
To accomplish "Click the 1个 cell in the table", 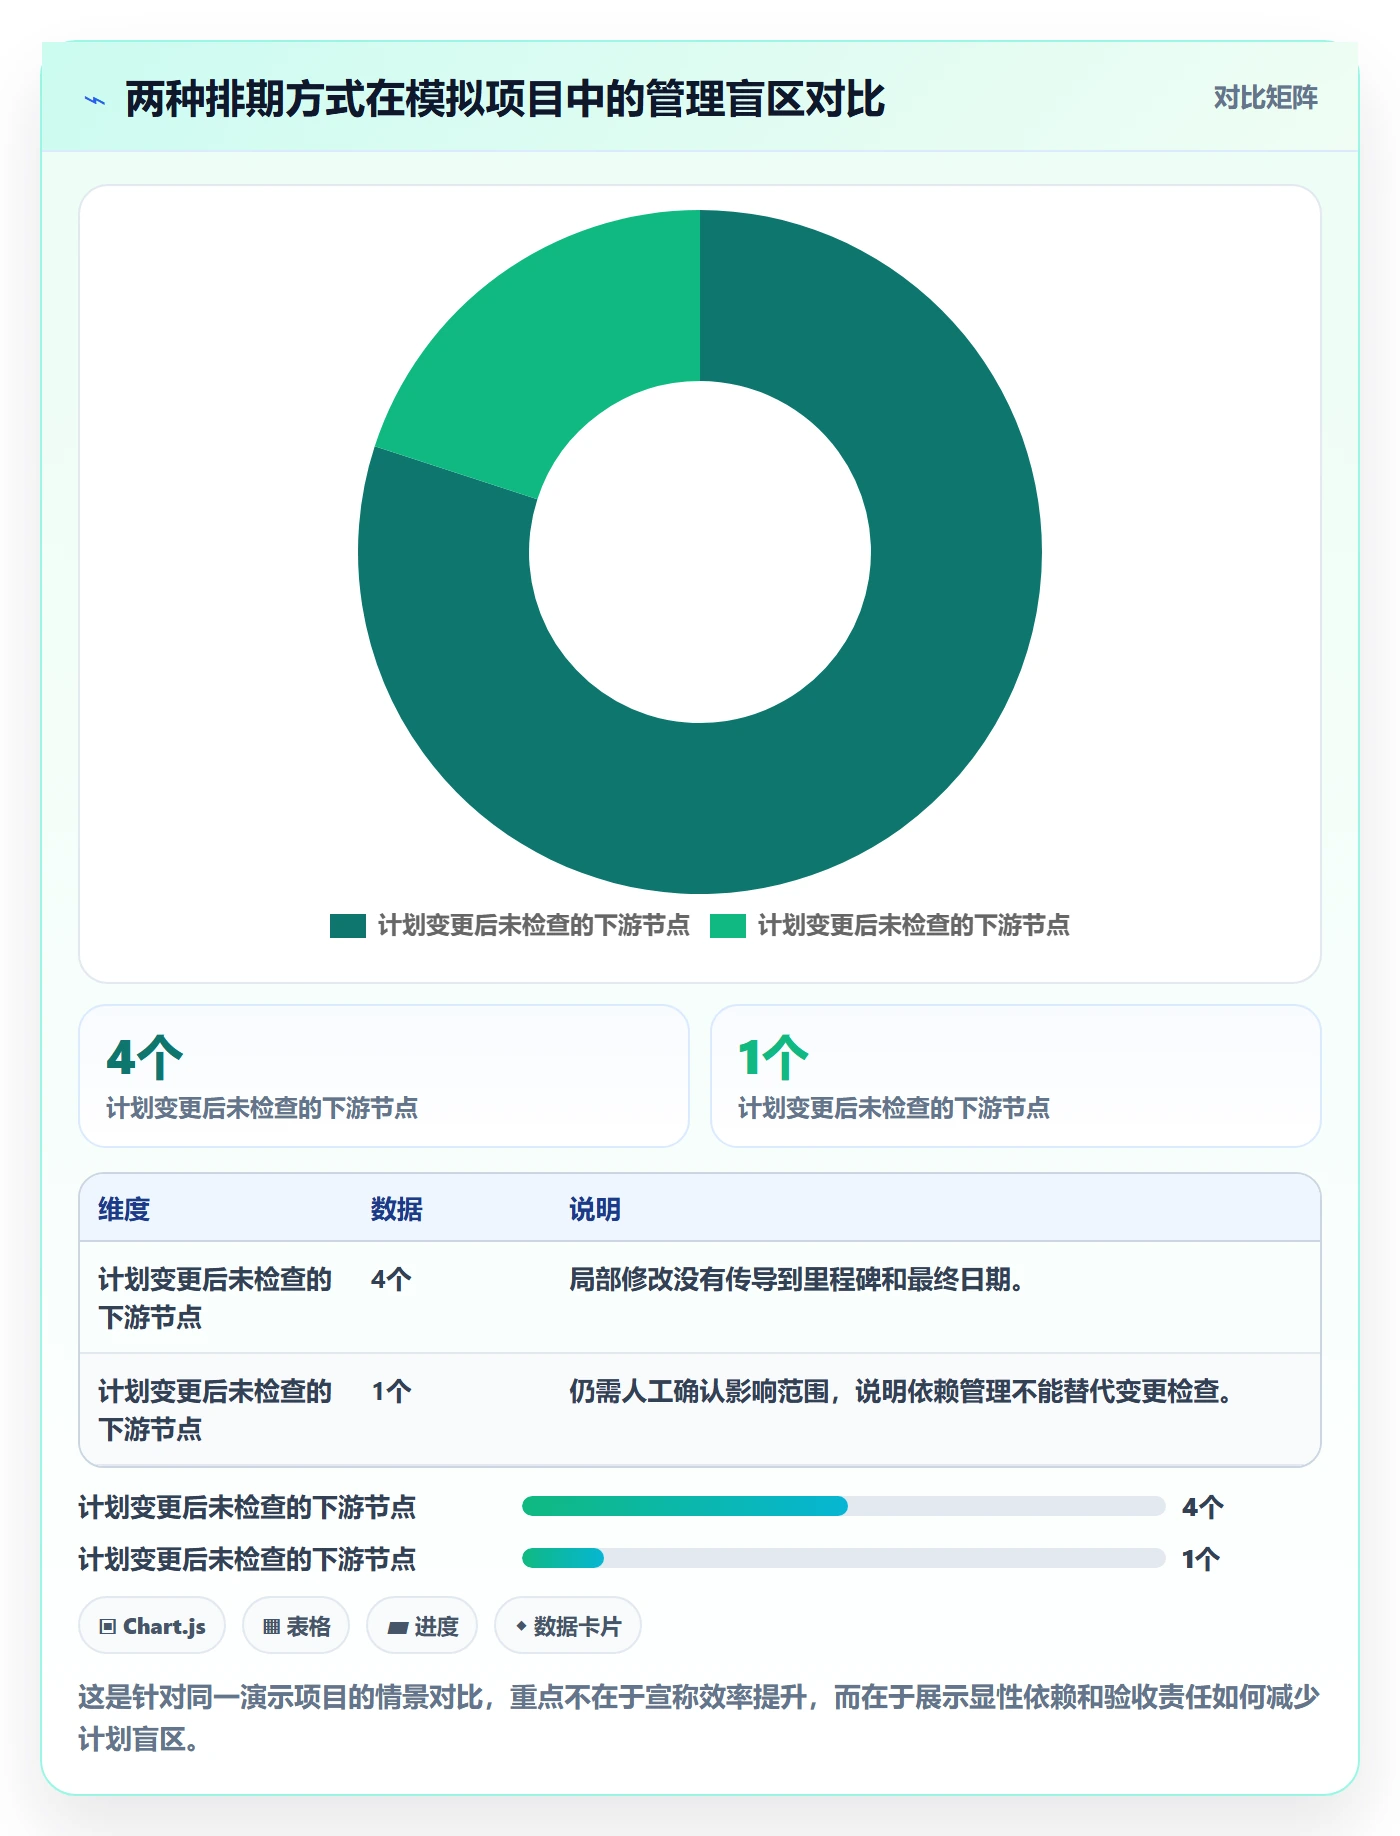I will point(391,1391).
